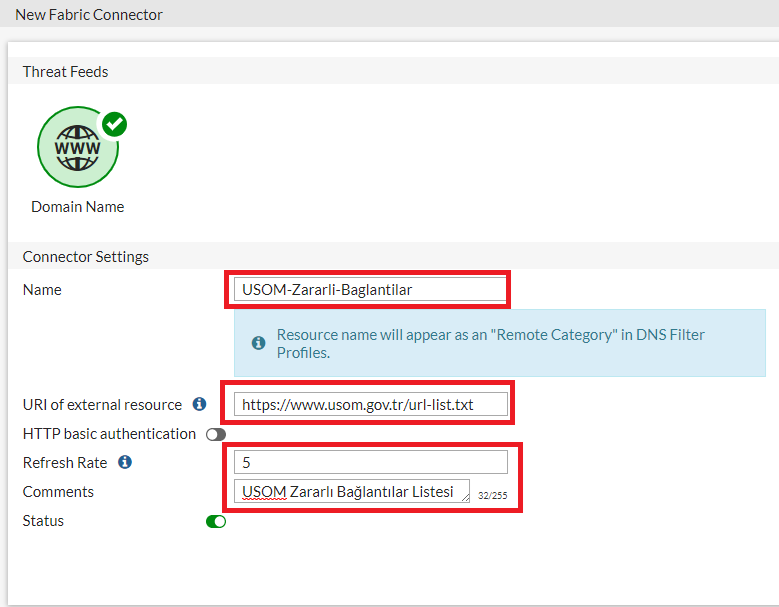
Task: Click the Status label
Action: [x=43, y=521]
